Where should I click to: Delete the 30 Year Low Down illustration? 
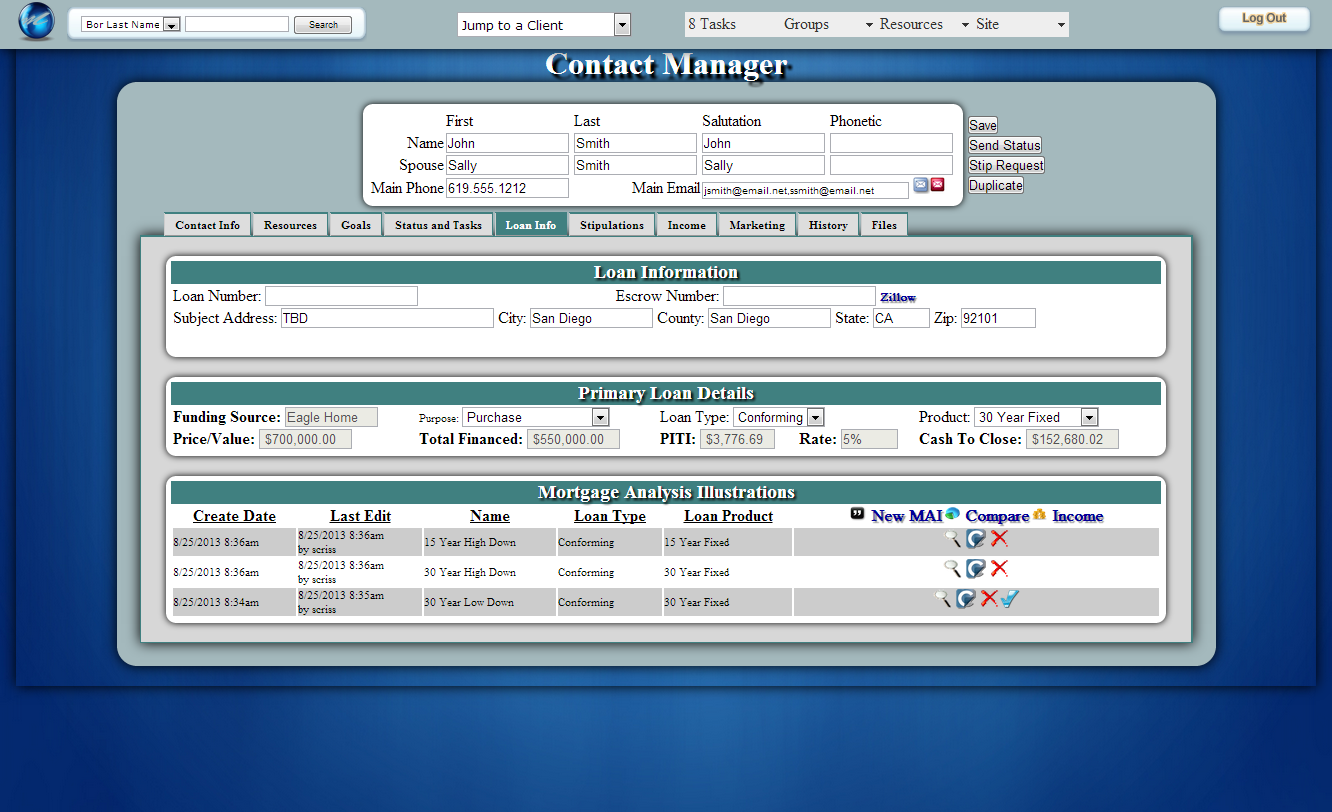[988, 599]
